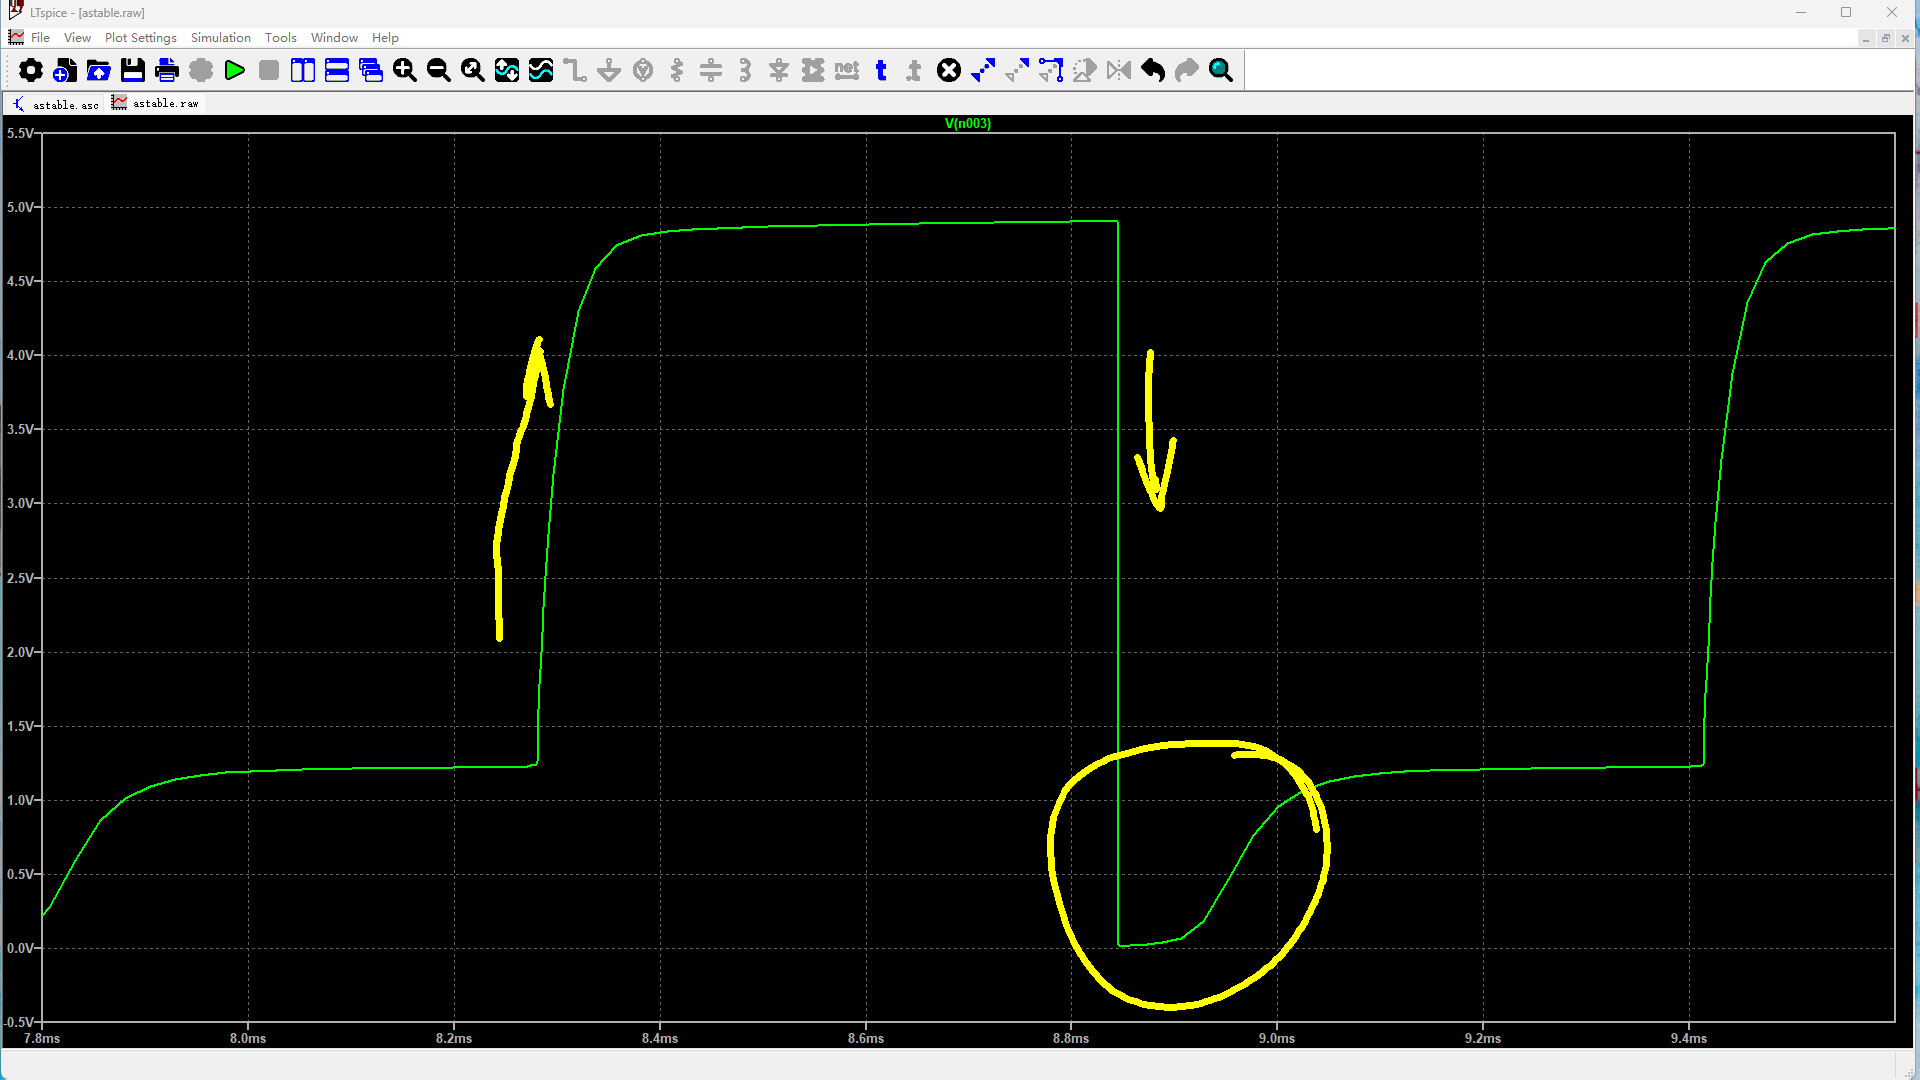Open the Plot Settings menu
The width and height of the screenshot is (1920, 1080).
[x=141, y=38]
